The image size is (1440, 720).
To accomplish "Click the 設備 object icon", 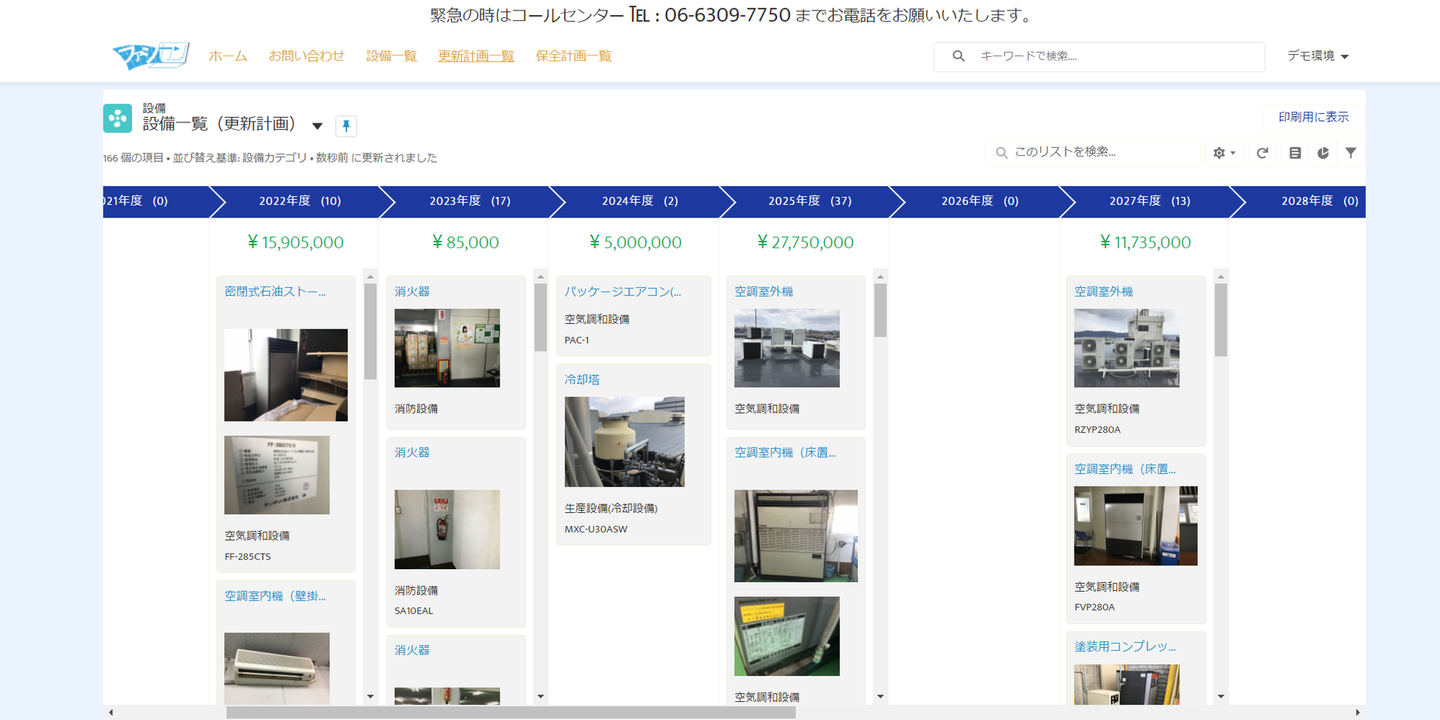I will tap(118, 118).
